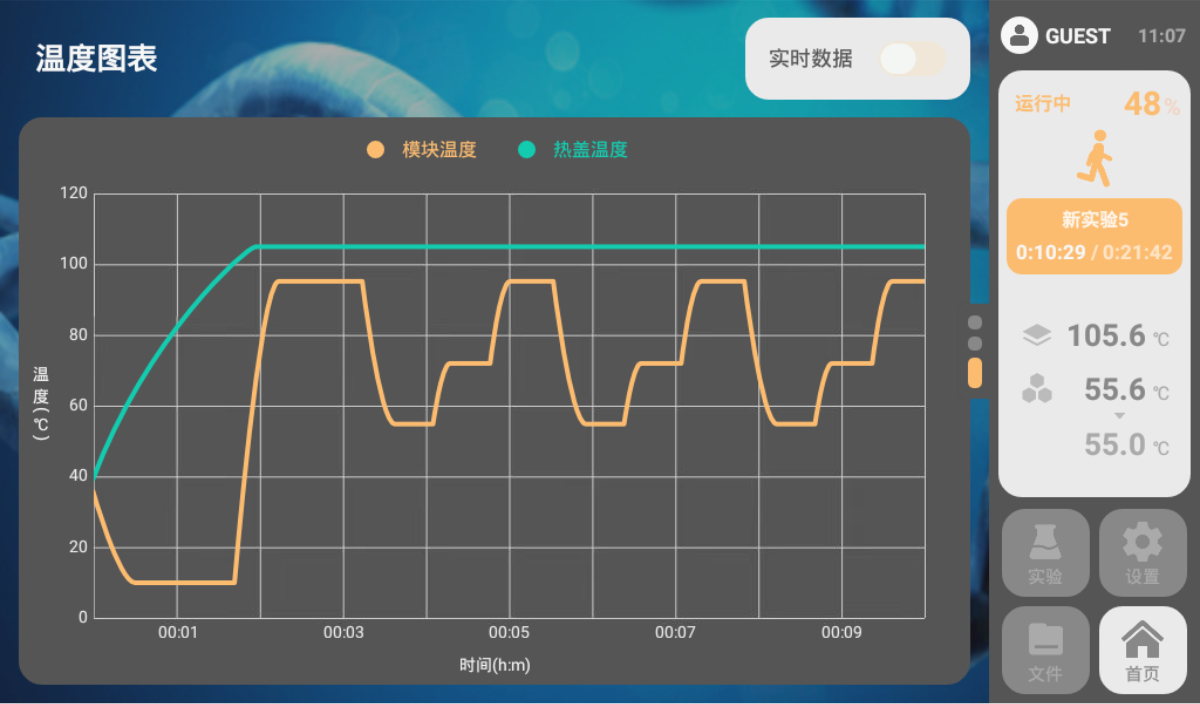Screen dimensions: 1200x704
Task: Click the orange running man status icon
Action: pyautogui.click(x=1095, y=158)
